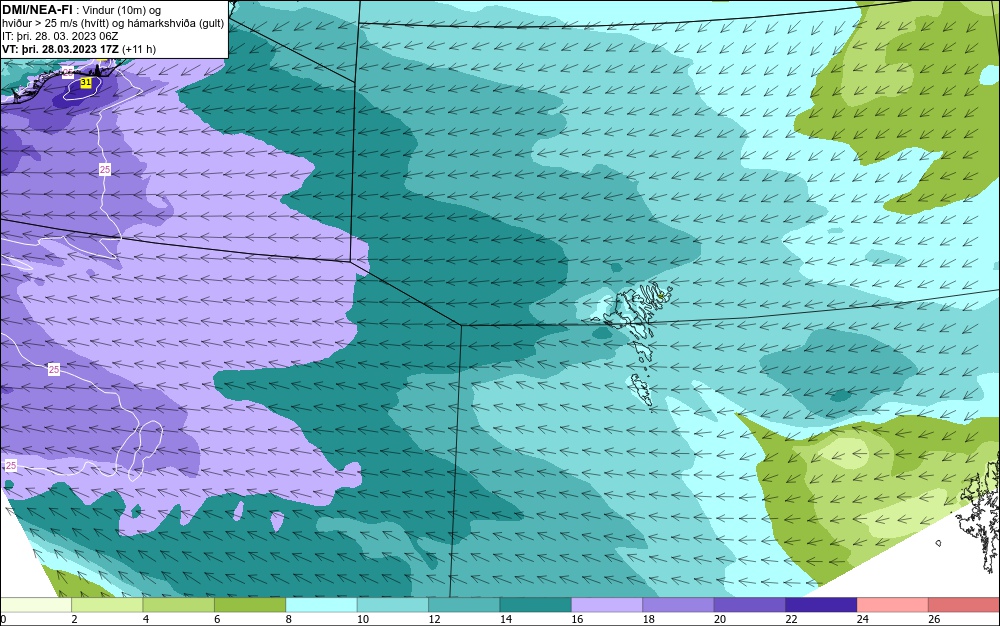Click the legend scale value 22
The image size is (1000, 626).
point(791,619)
